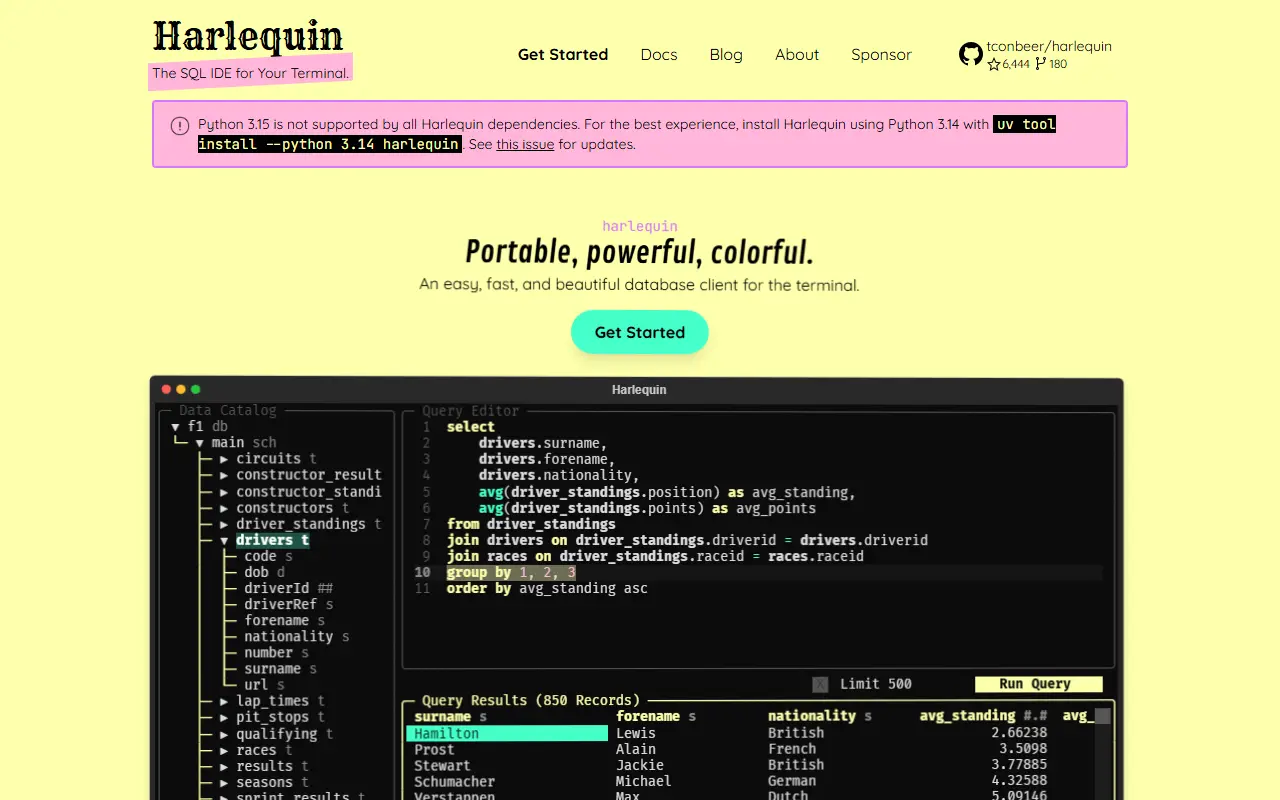Open the tconbeer/harlequin repository link

(x=1049, y=46)
